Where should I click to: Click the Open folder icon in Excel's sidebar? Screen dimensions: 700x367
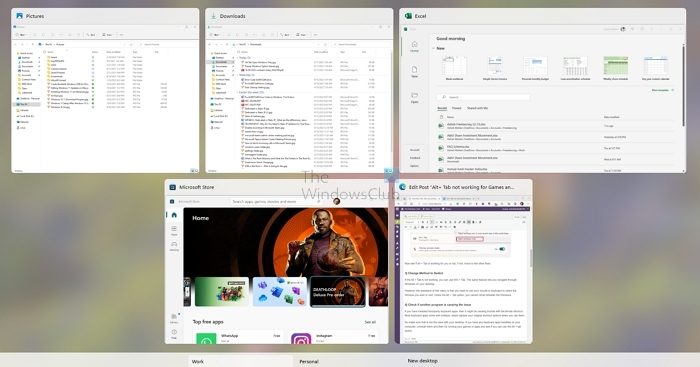pyautogui.click(x=414, y=95)
